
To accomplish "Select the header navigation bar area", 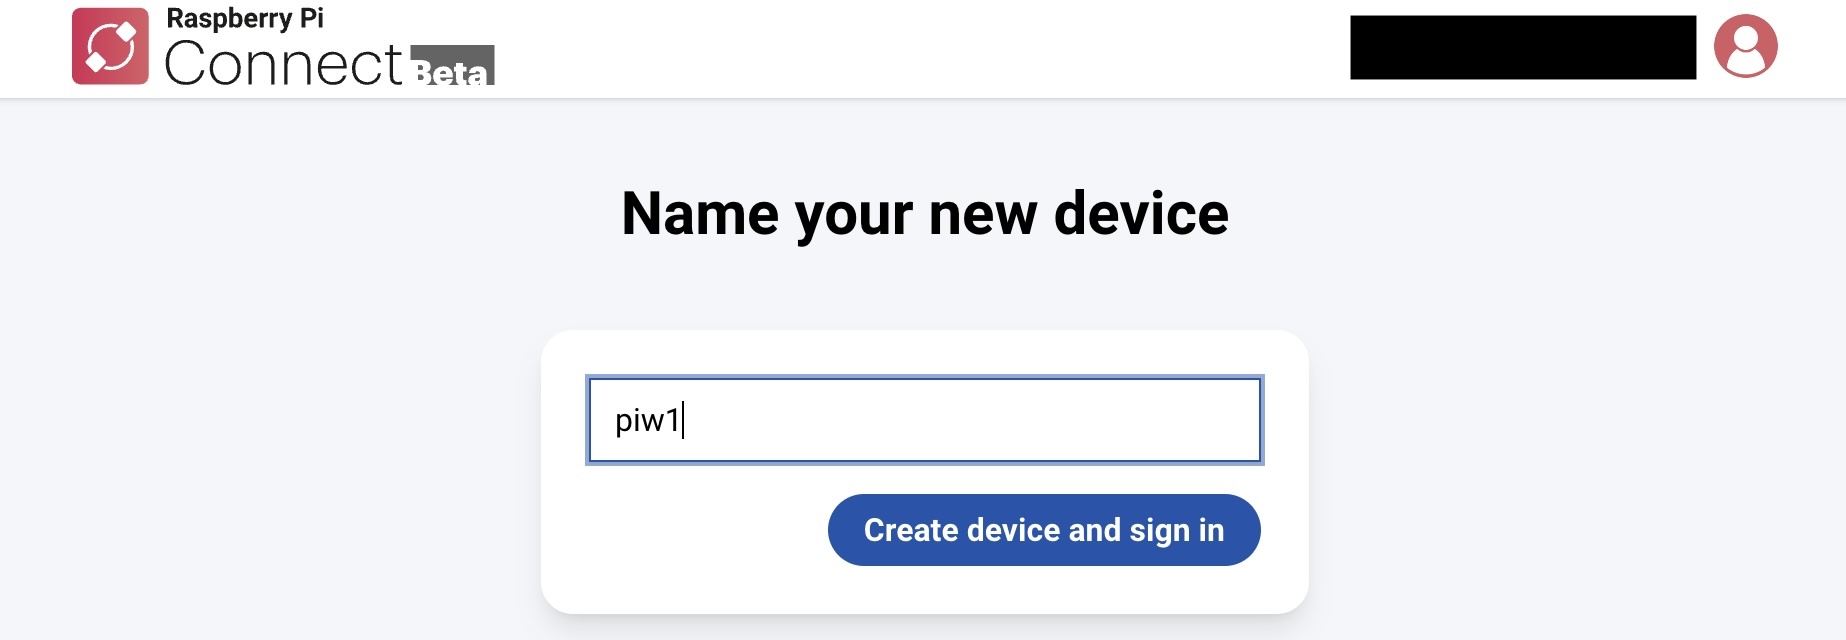I will [x=900, y=47].
